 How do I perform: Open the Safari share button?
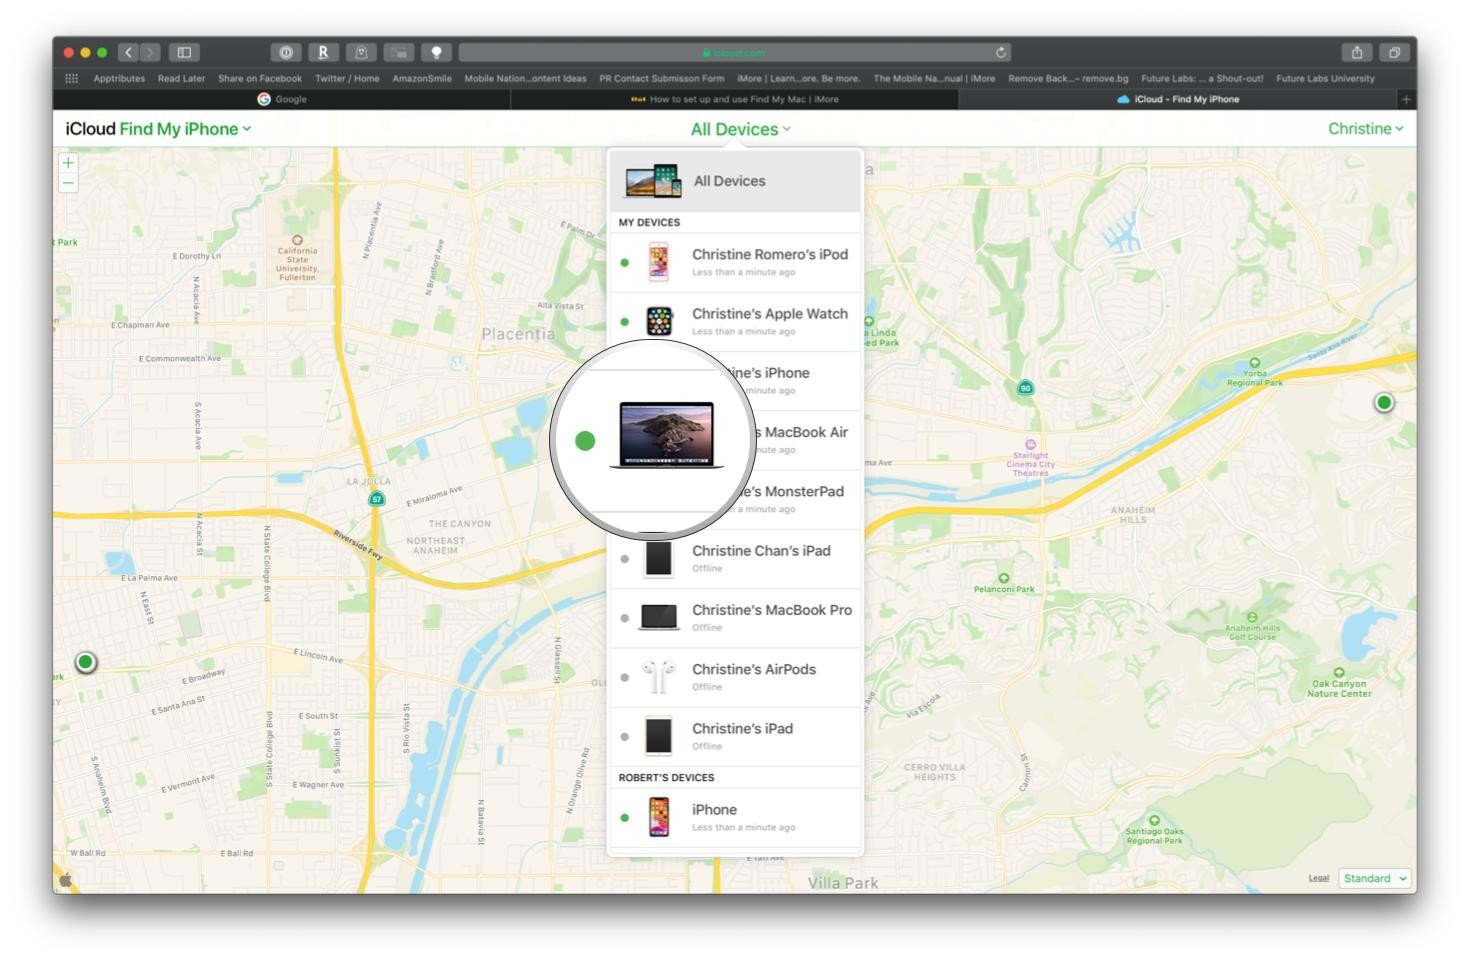pos(1357,52)
